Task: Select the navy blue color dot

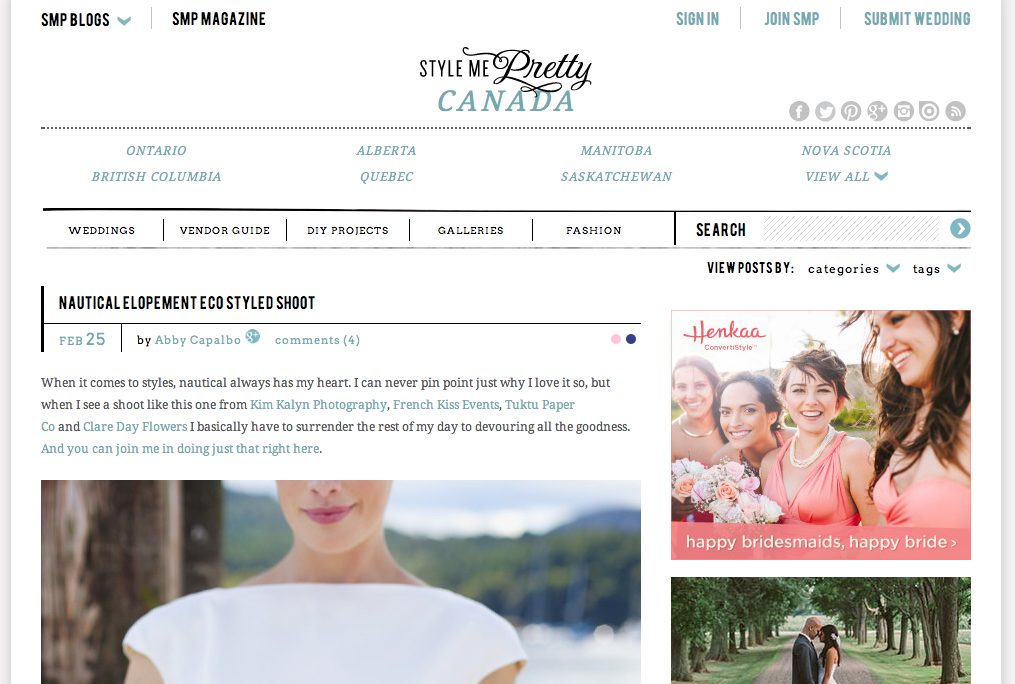Action: (x=631, y=339)
